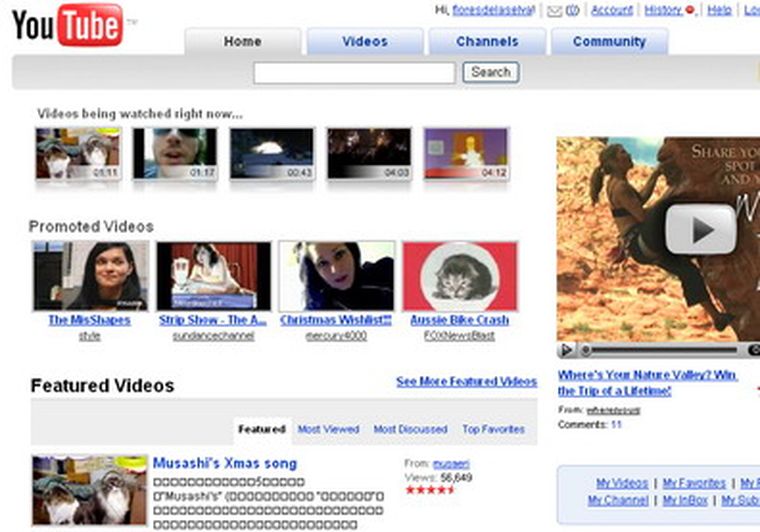Show Most Discussed videos
Image resolution: width=760 pixels, height=532 pixels.
coord(410,429)
